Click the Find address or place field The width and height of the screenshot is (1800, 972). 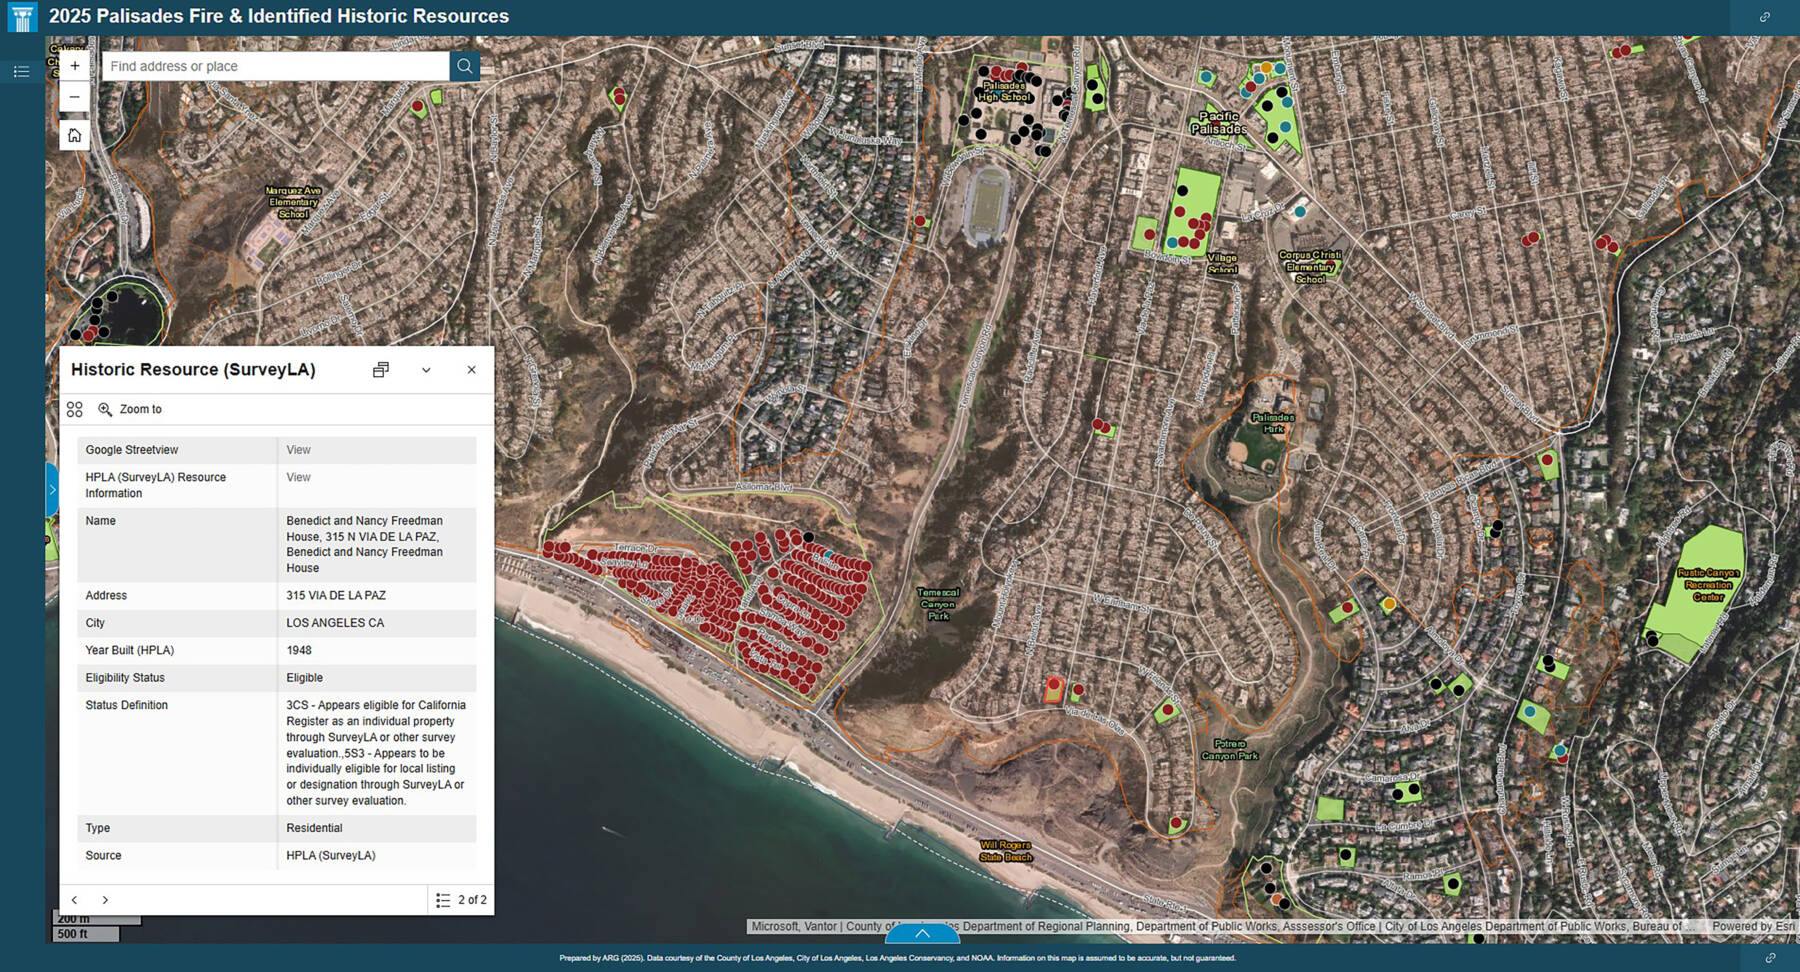[x=275, y=66]
